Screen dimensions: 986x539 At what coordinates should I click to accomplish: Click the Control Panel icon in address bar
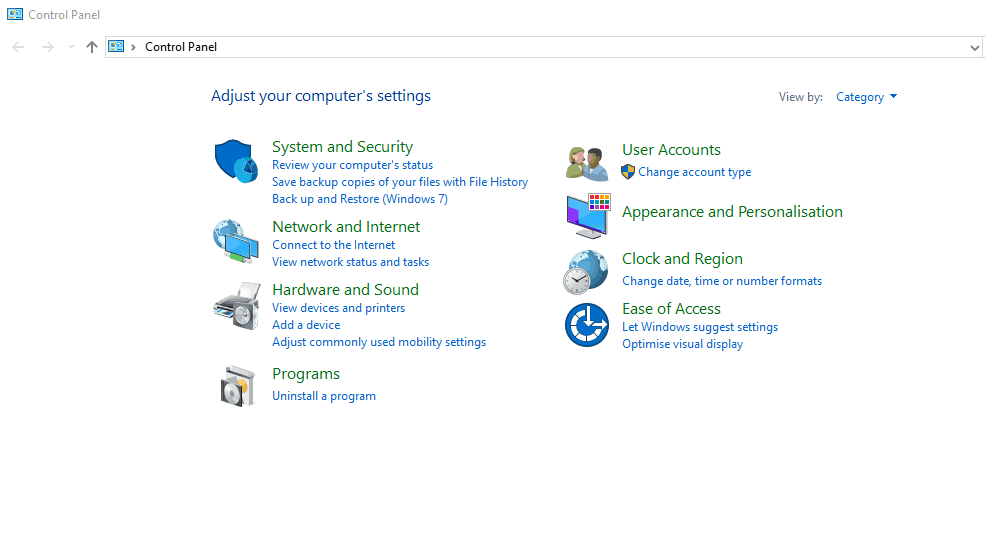point(116,47)
